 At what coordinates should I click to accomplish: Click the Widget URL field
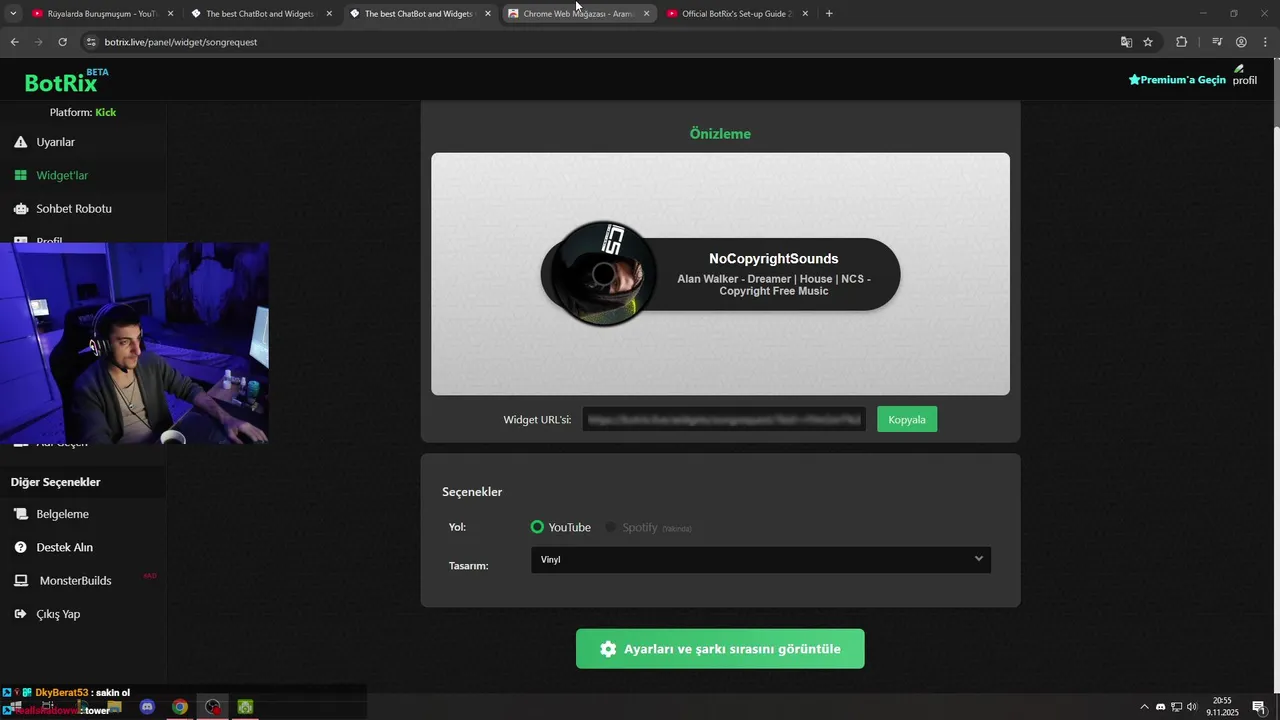tap(724, 420)
